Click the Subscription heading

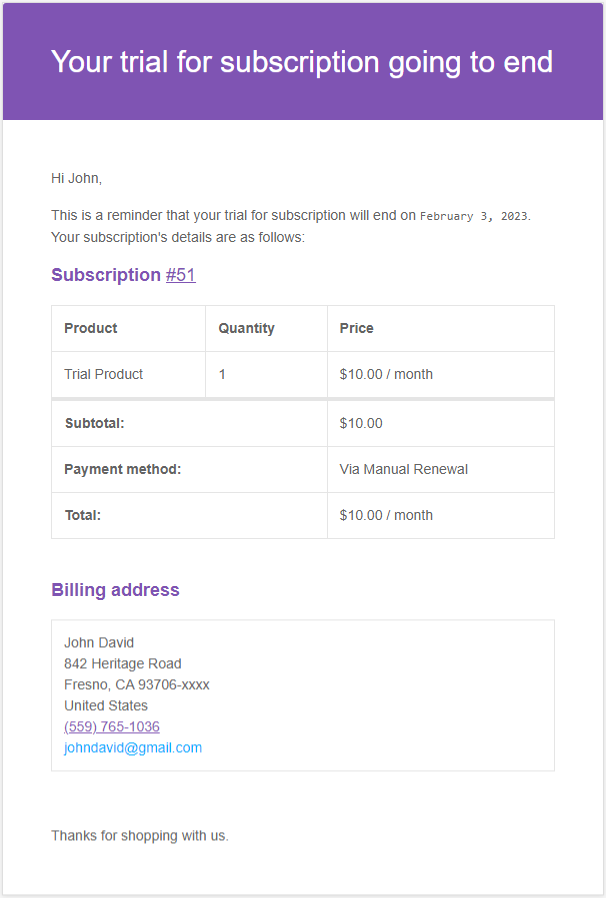click(105, 275)
